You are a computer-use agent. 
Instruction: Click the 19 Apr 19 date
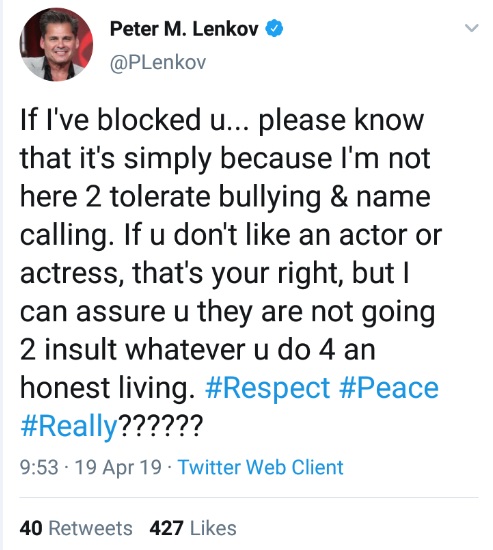pyautogui.click(x=118, y=468)
